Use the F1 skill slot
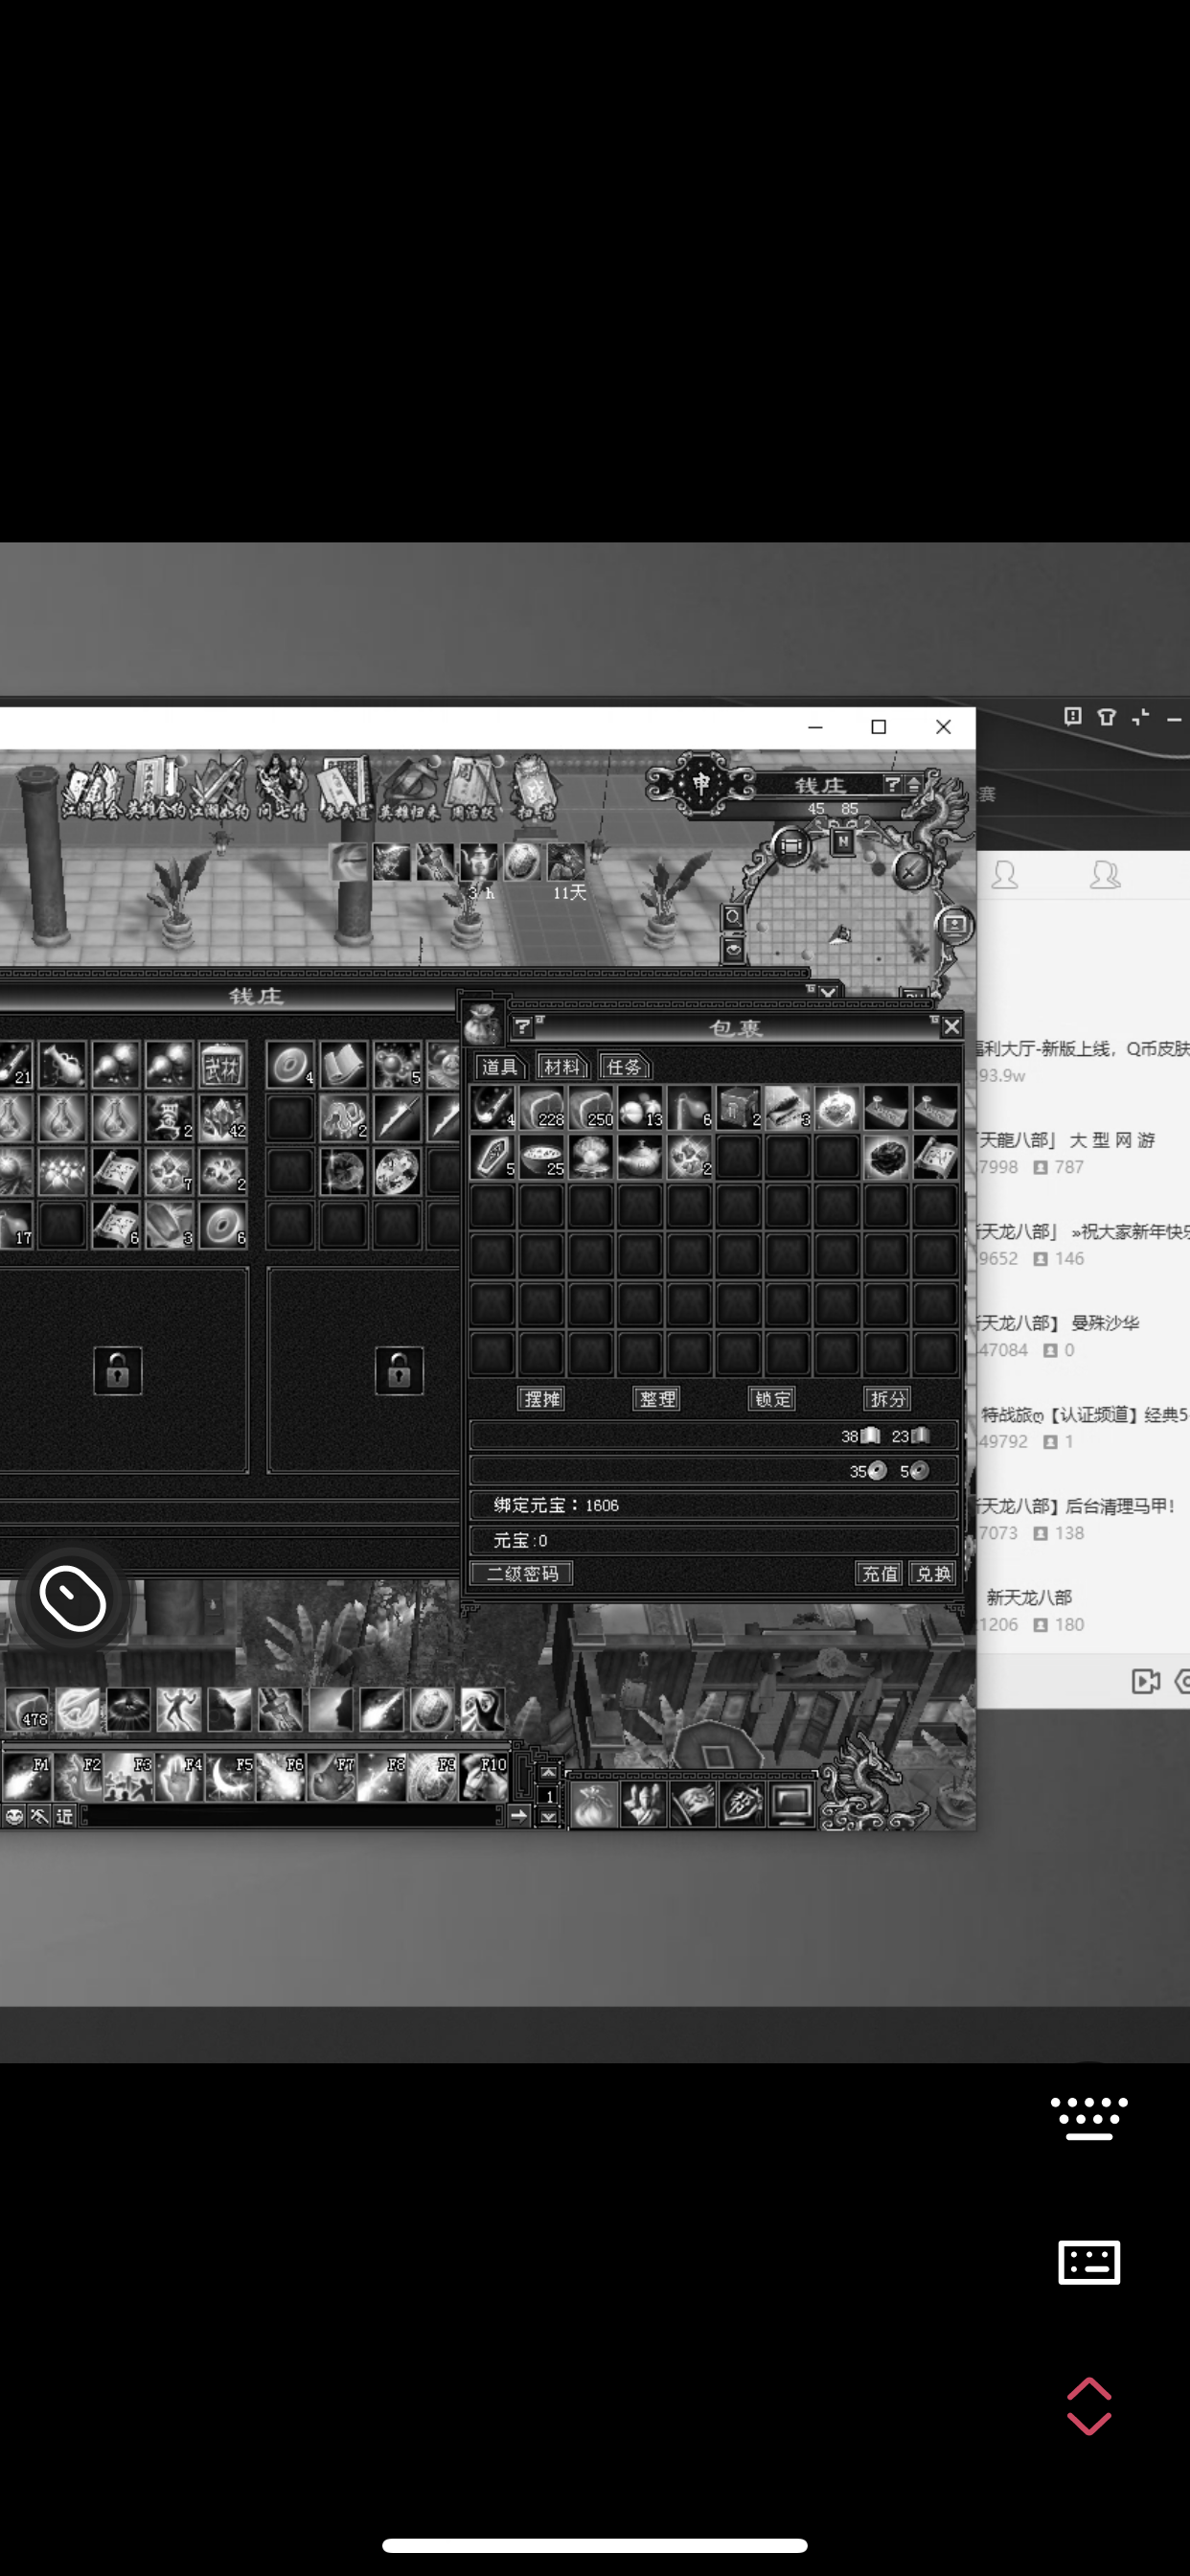 point(27,1776)
